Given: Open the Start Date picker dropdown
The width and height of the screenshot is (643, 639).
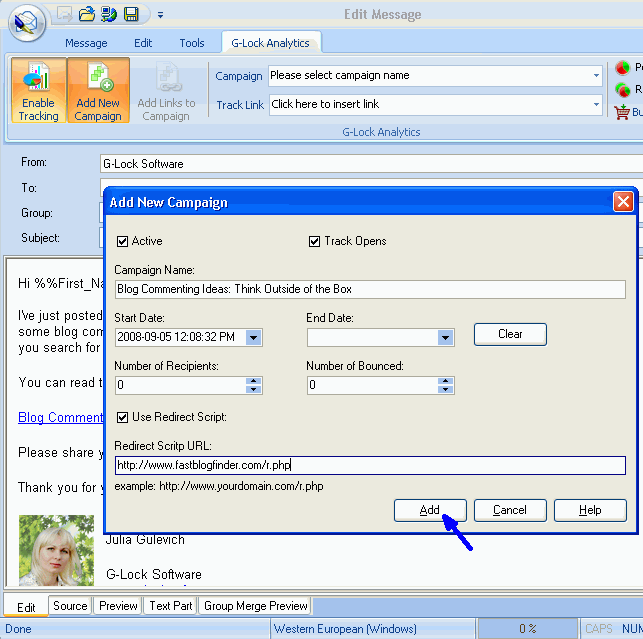Looking at the screenshot, I should (x=253, y=338).
